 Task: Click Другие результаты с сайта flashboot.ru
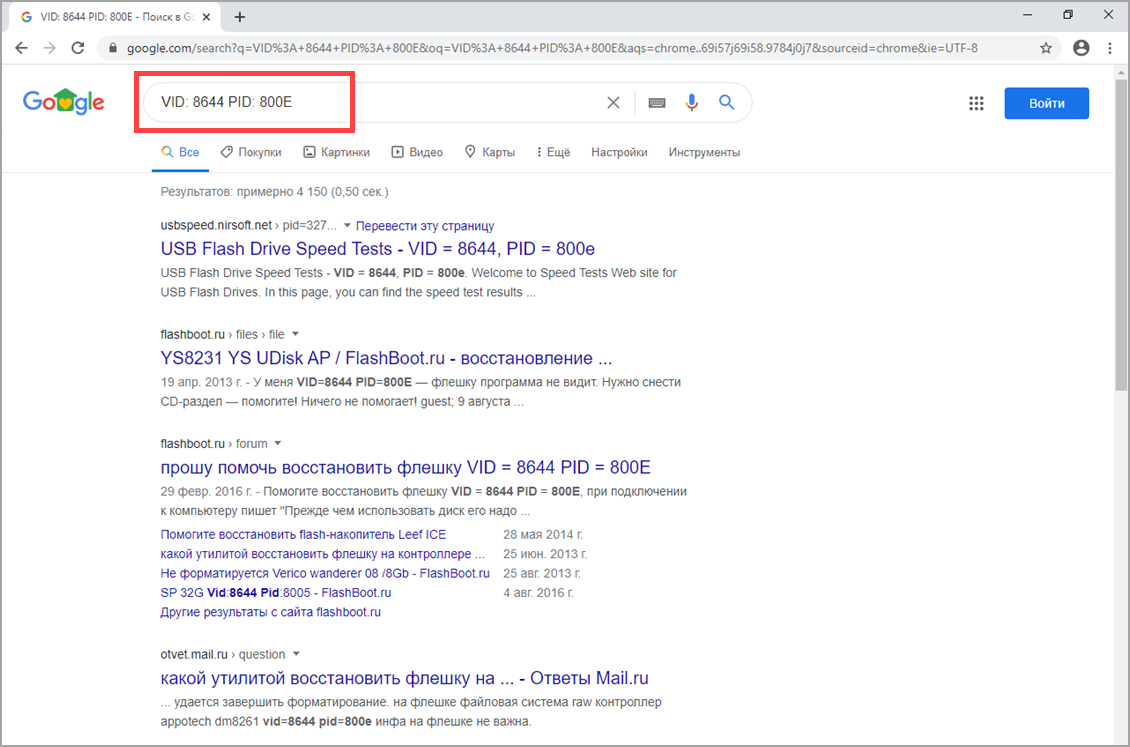point(270,612)
